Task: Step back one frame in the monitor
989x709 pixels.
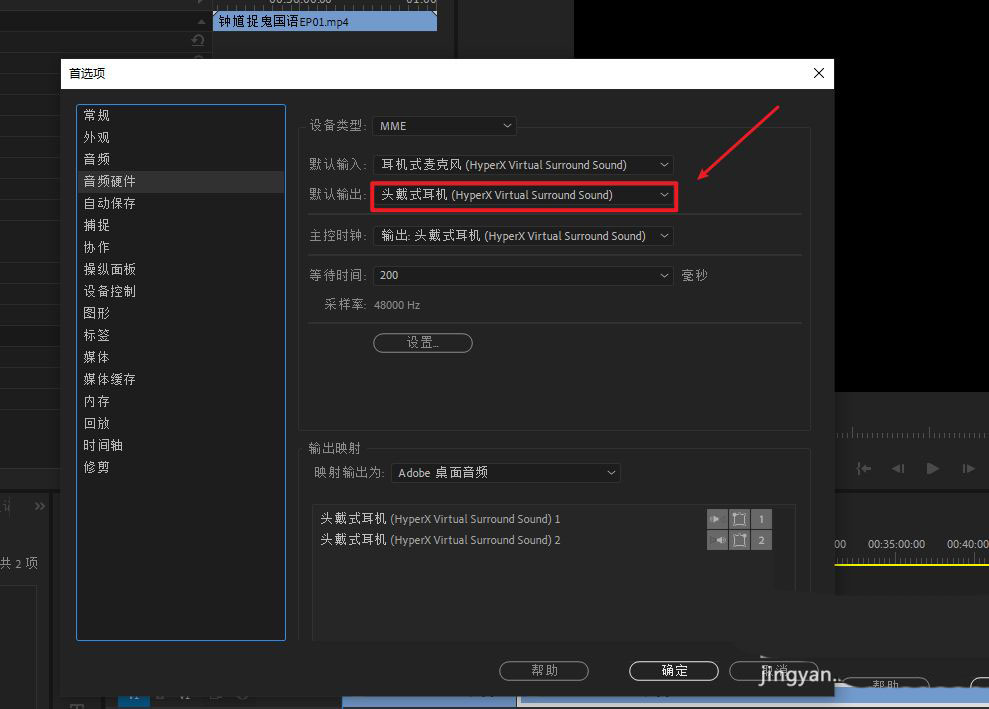Action: click(897, 468)
